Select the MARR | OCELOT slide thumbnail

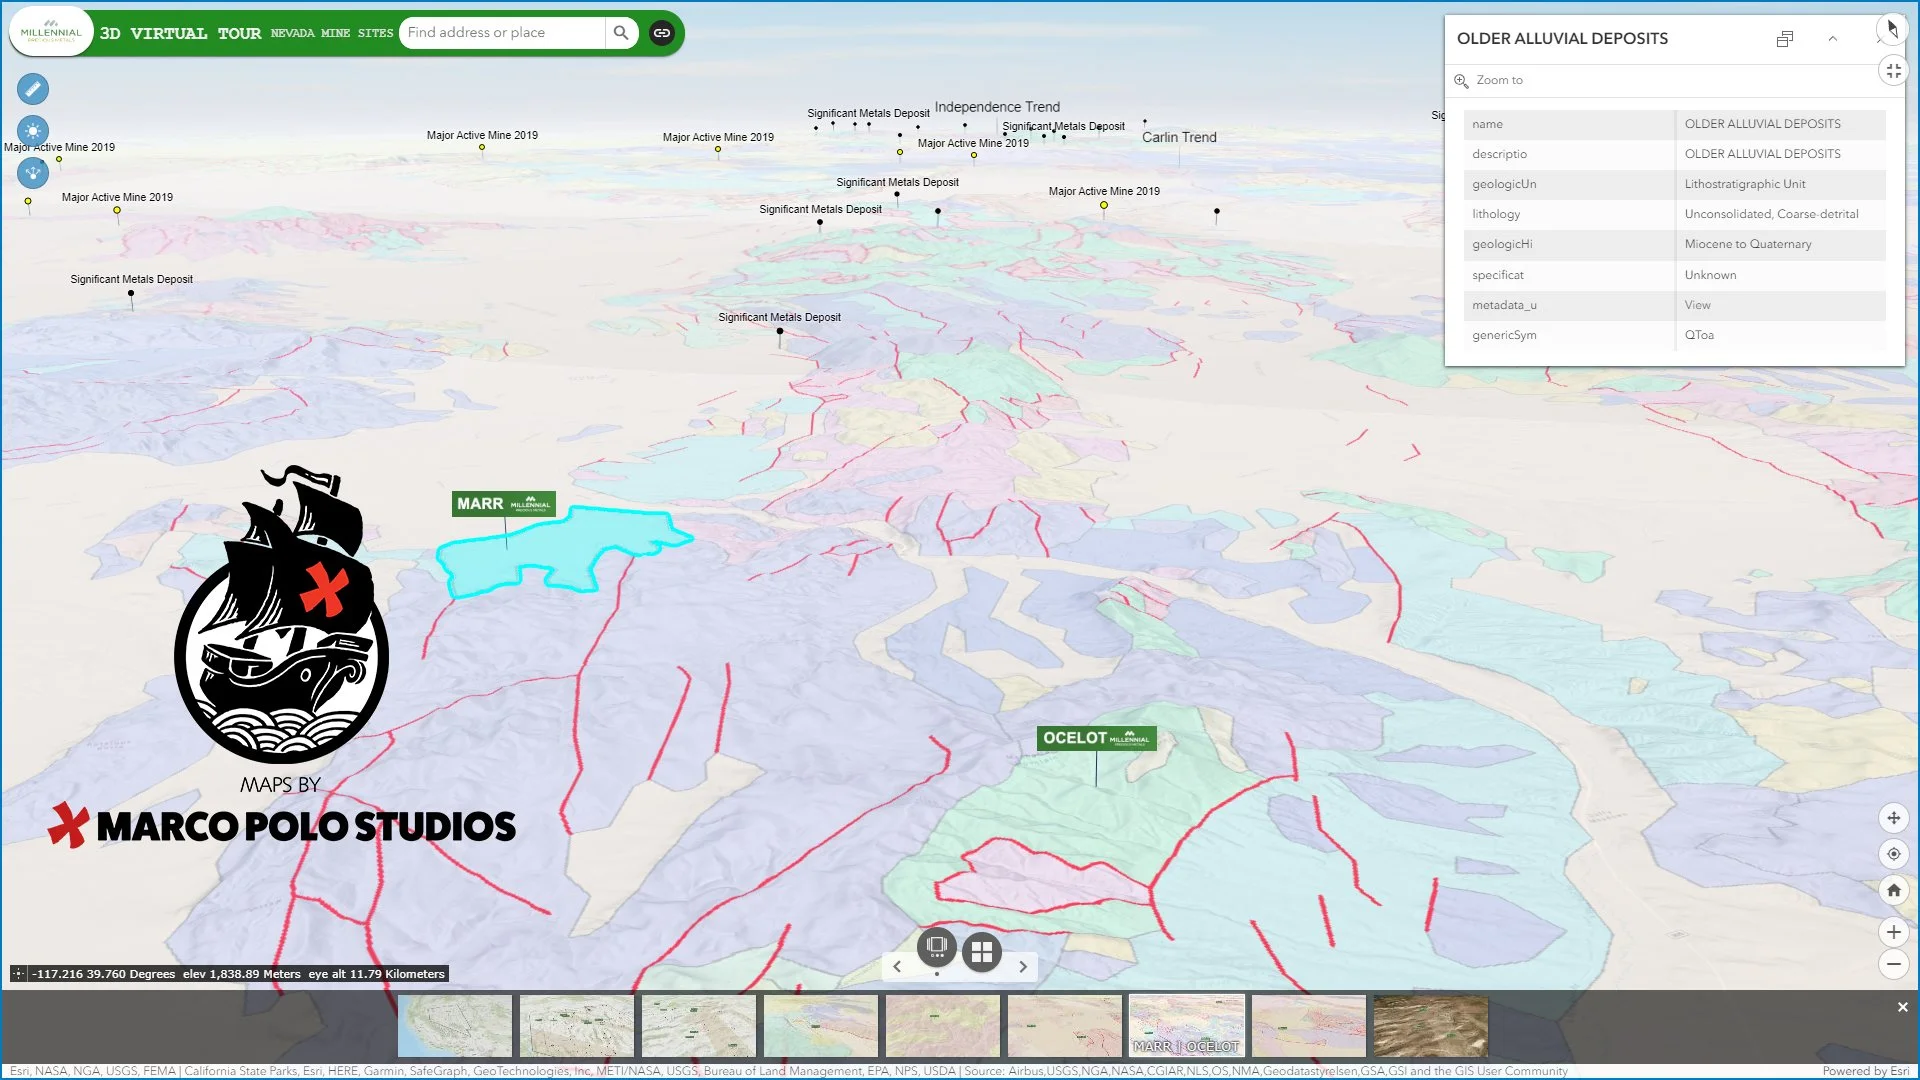click(x=1186, y=1025)
